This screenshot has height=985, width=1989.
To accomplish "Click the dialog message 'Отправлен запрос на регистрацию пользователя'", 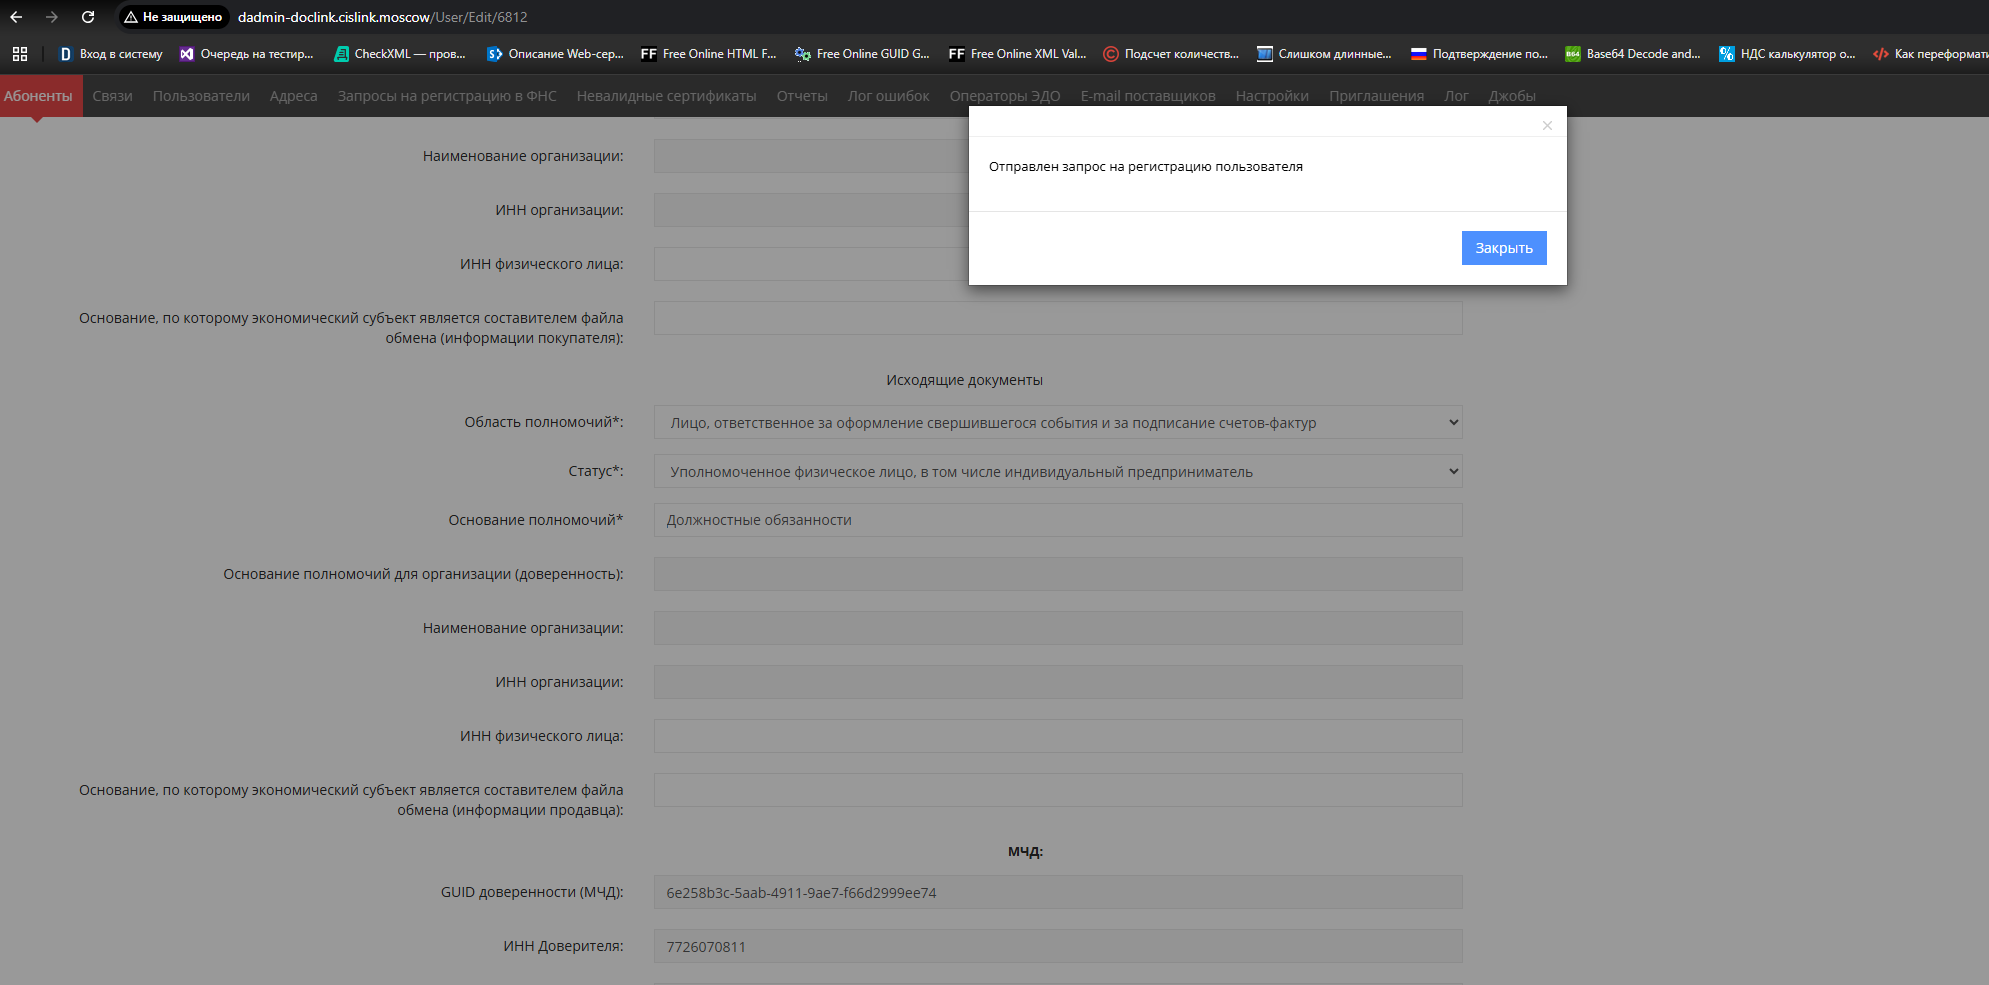I will point(1146,167).
